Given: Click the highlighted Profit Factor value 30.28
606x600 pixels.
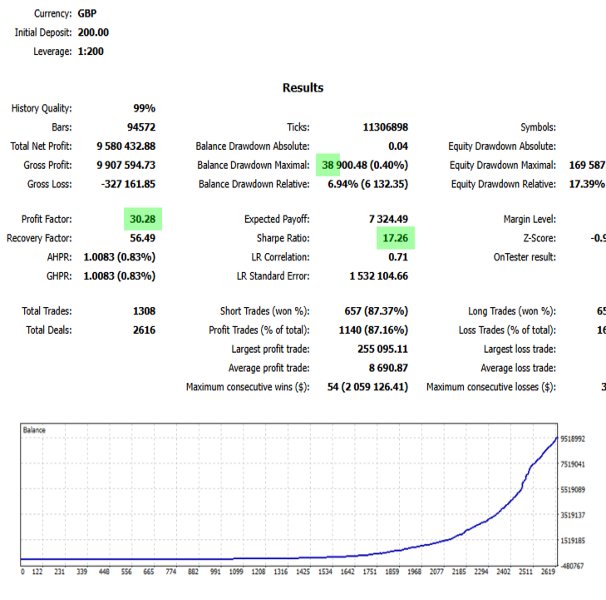Looking at the screenshot, I should click(143, 219).
